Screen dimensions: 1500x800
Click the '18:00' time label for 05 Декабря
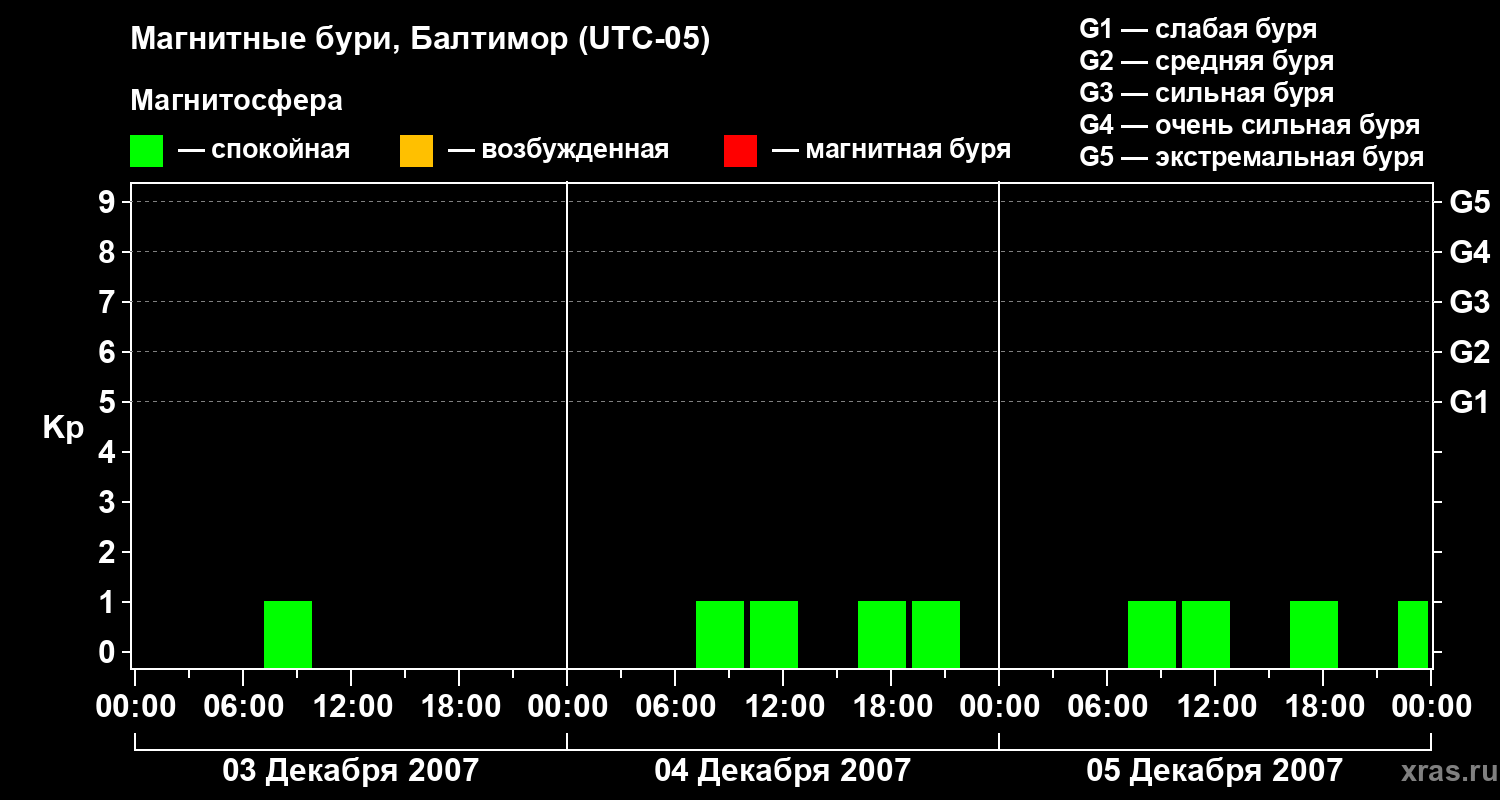pos(1323,707)
